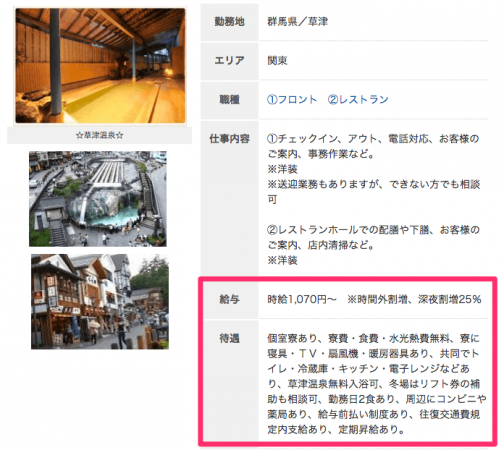Click the 個室寮あり benefits paragraph

[x=377, y=384]
